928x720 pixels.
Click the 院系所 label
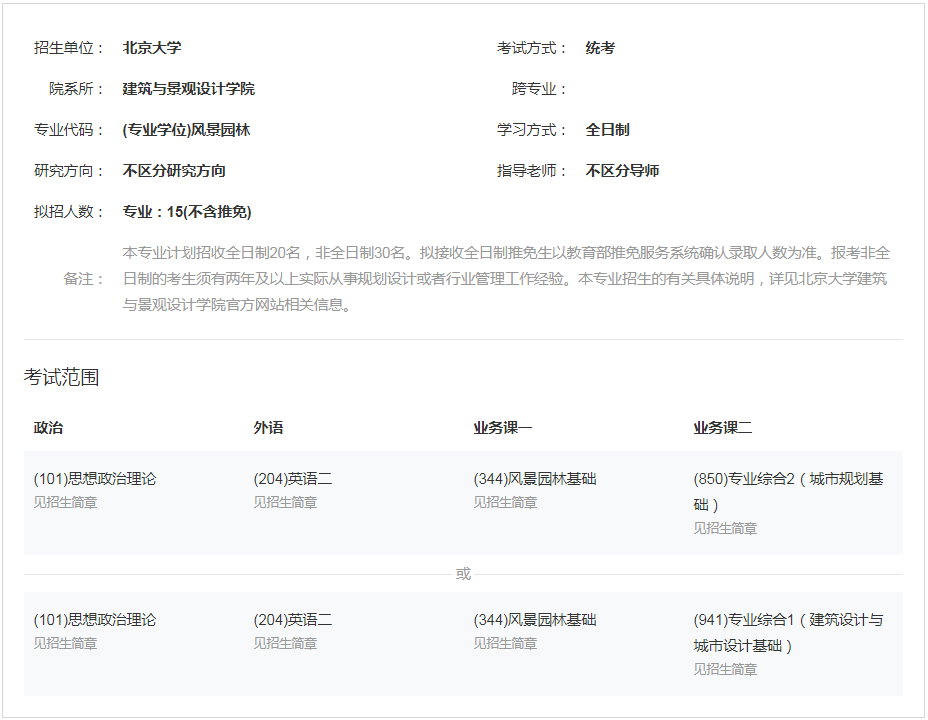click(x=76, y=89)
